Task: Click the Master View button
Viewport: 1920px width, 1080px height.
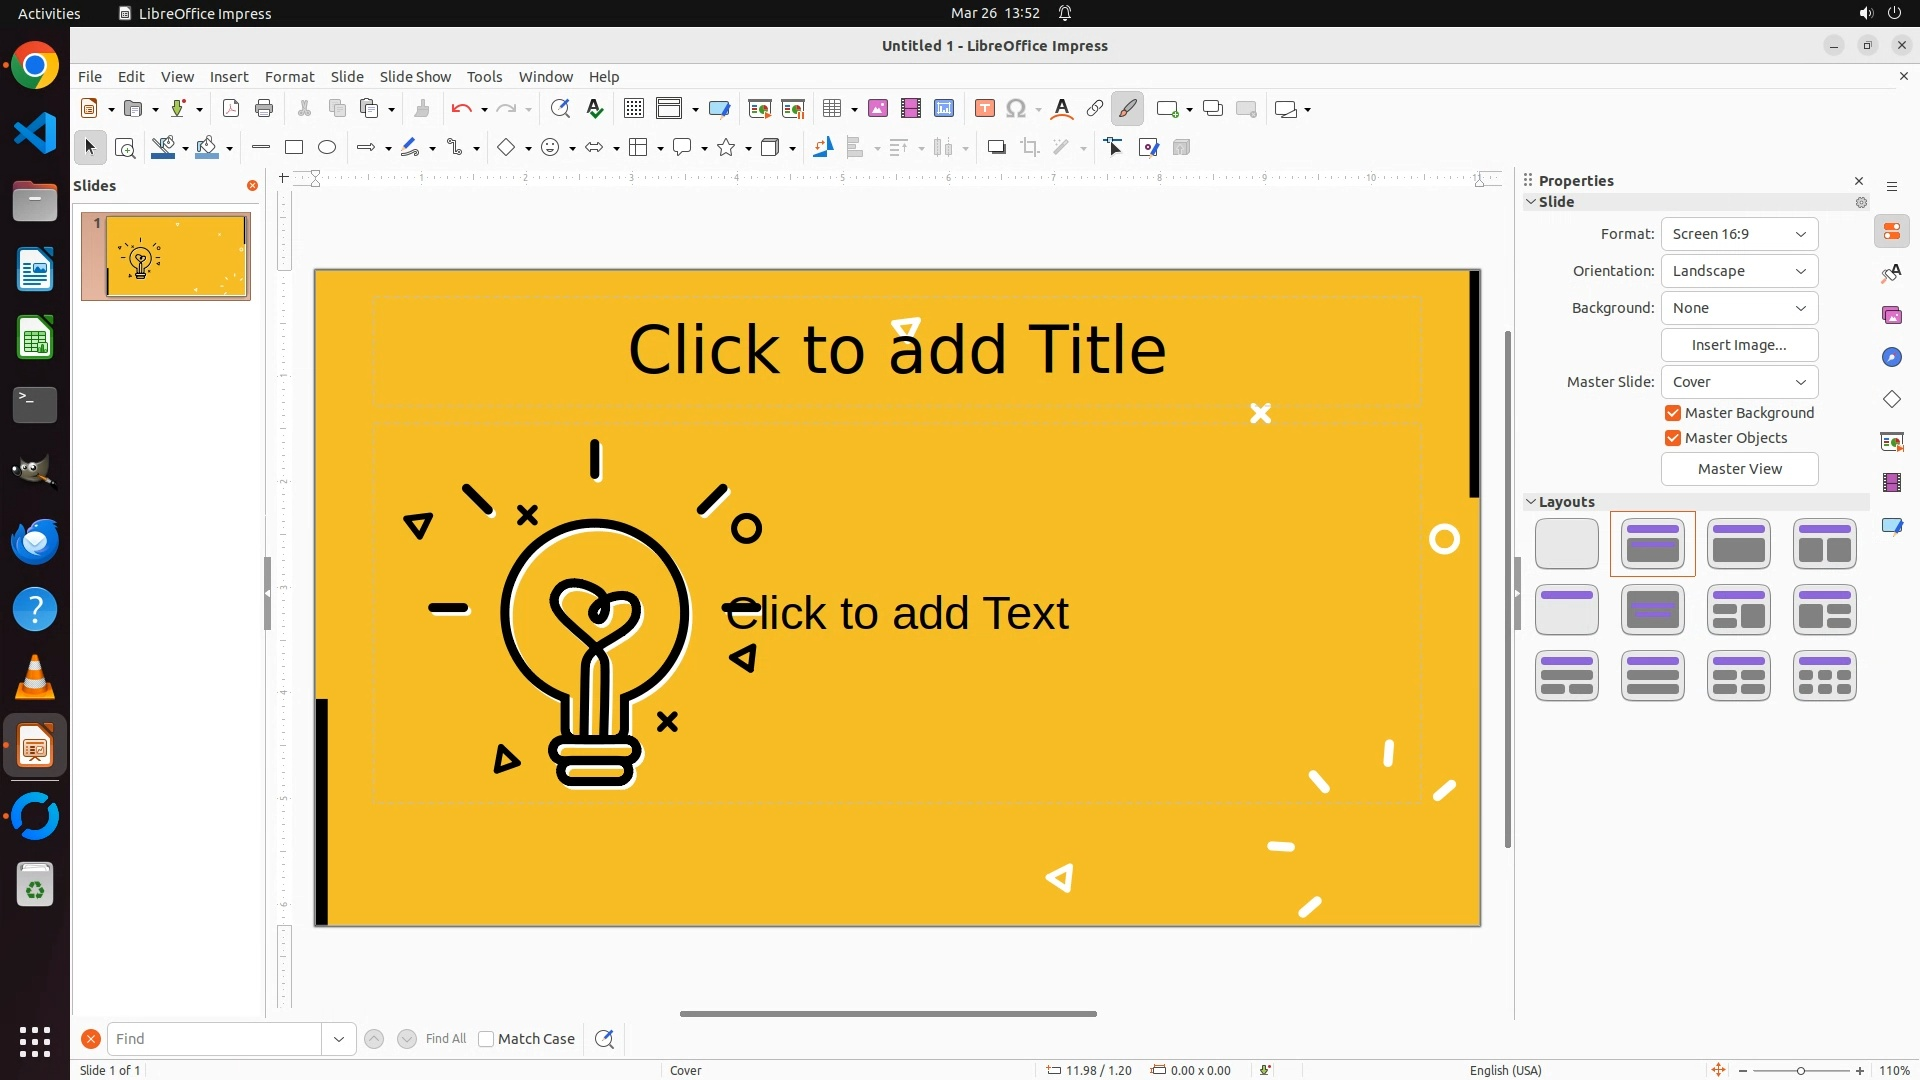Action: pos(1739,469)
